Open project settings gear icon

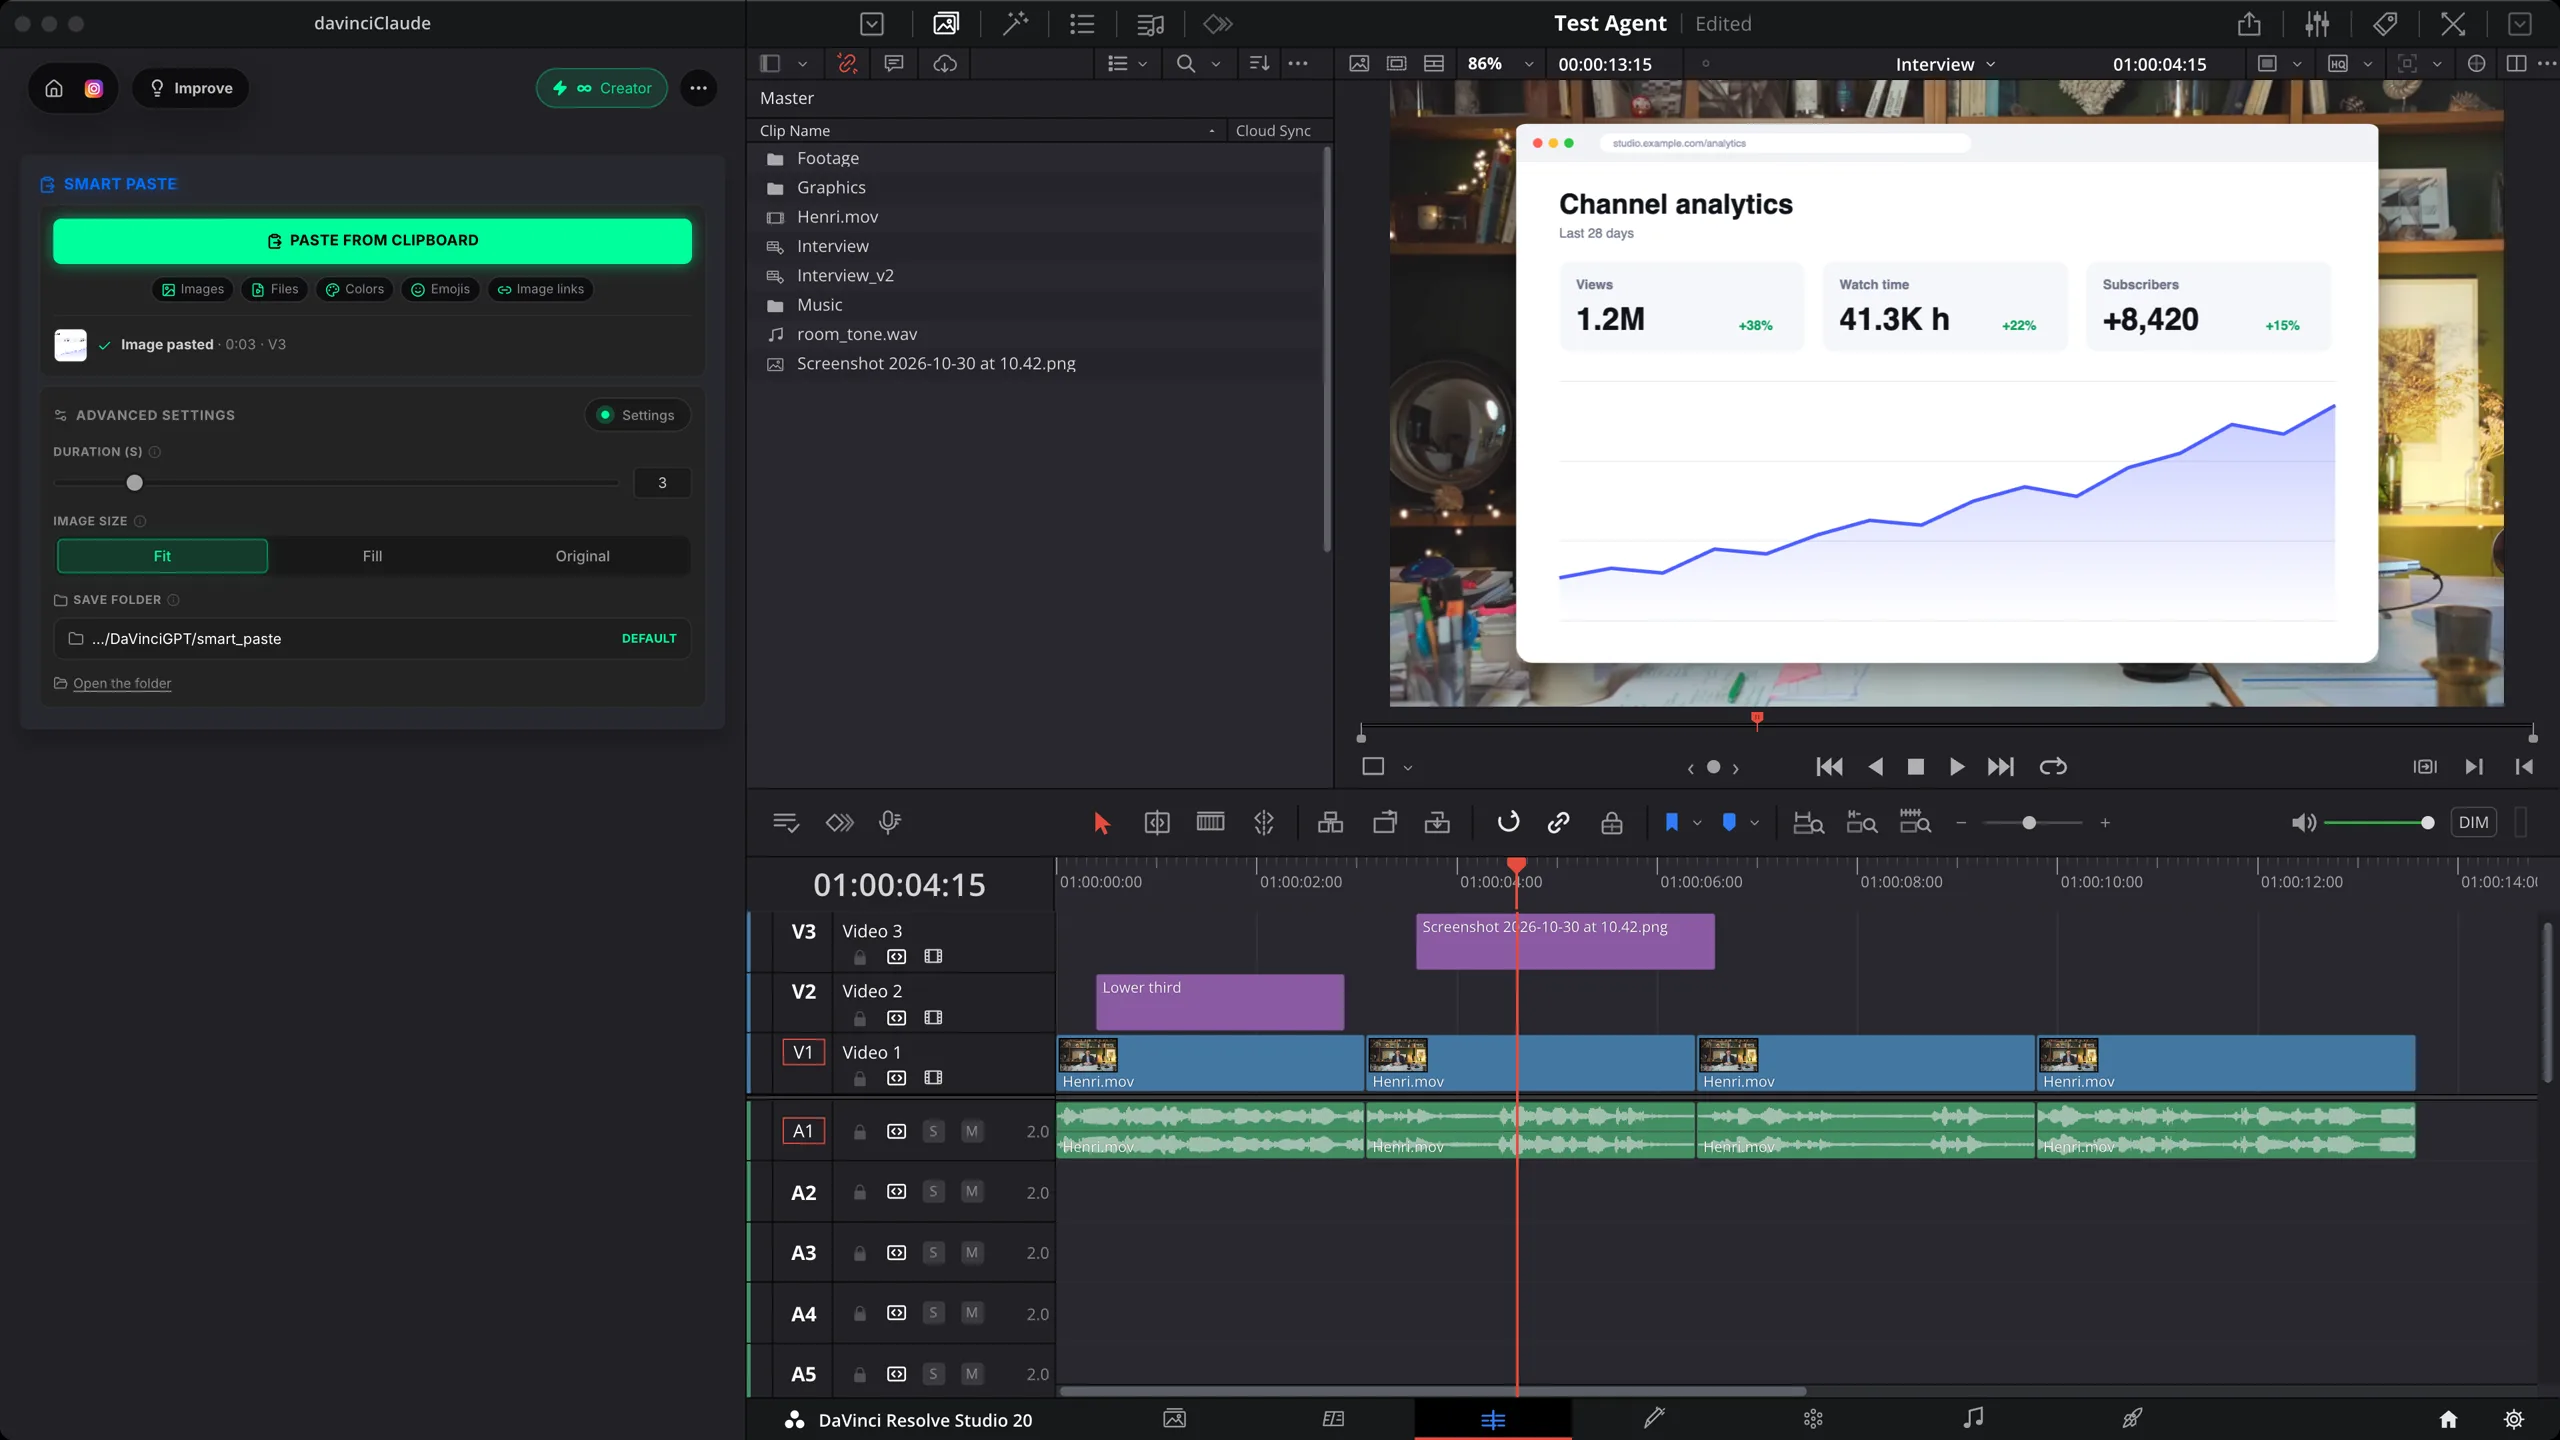(2513, 1419)
